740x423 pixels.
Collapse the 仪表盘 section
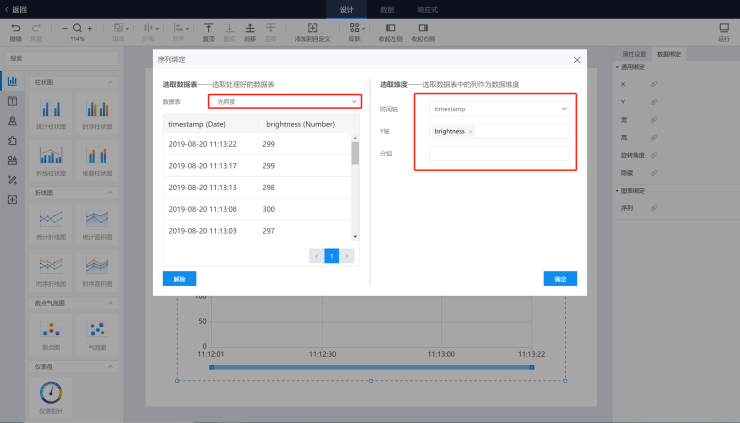[110, 367]
